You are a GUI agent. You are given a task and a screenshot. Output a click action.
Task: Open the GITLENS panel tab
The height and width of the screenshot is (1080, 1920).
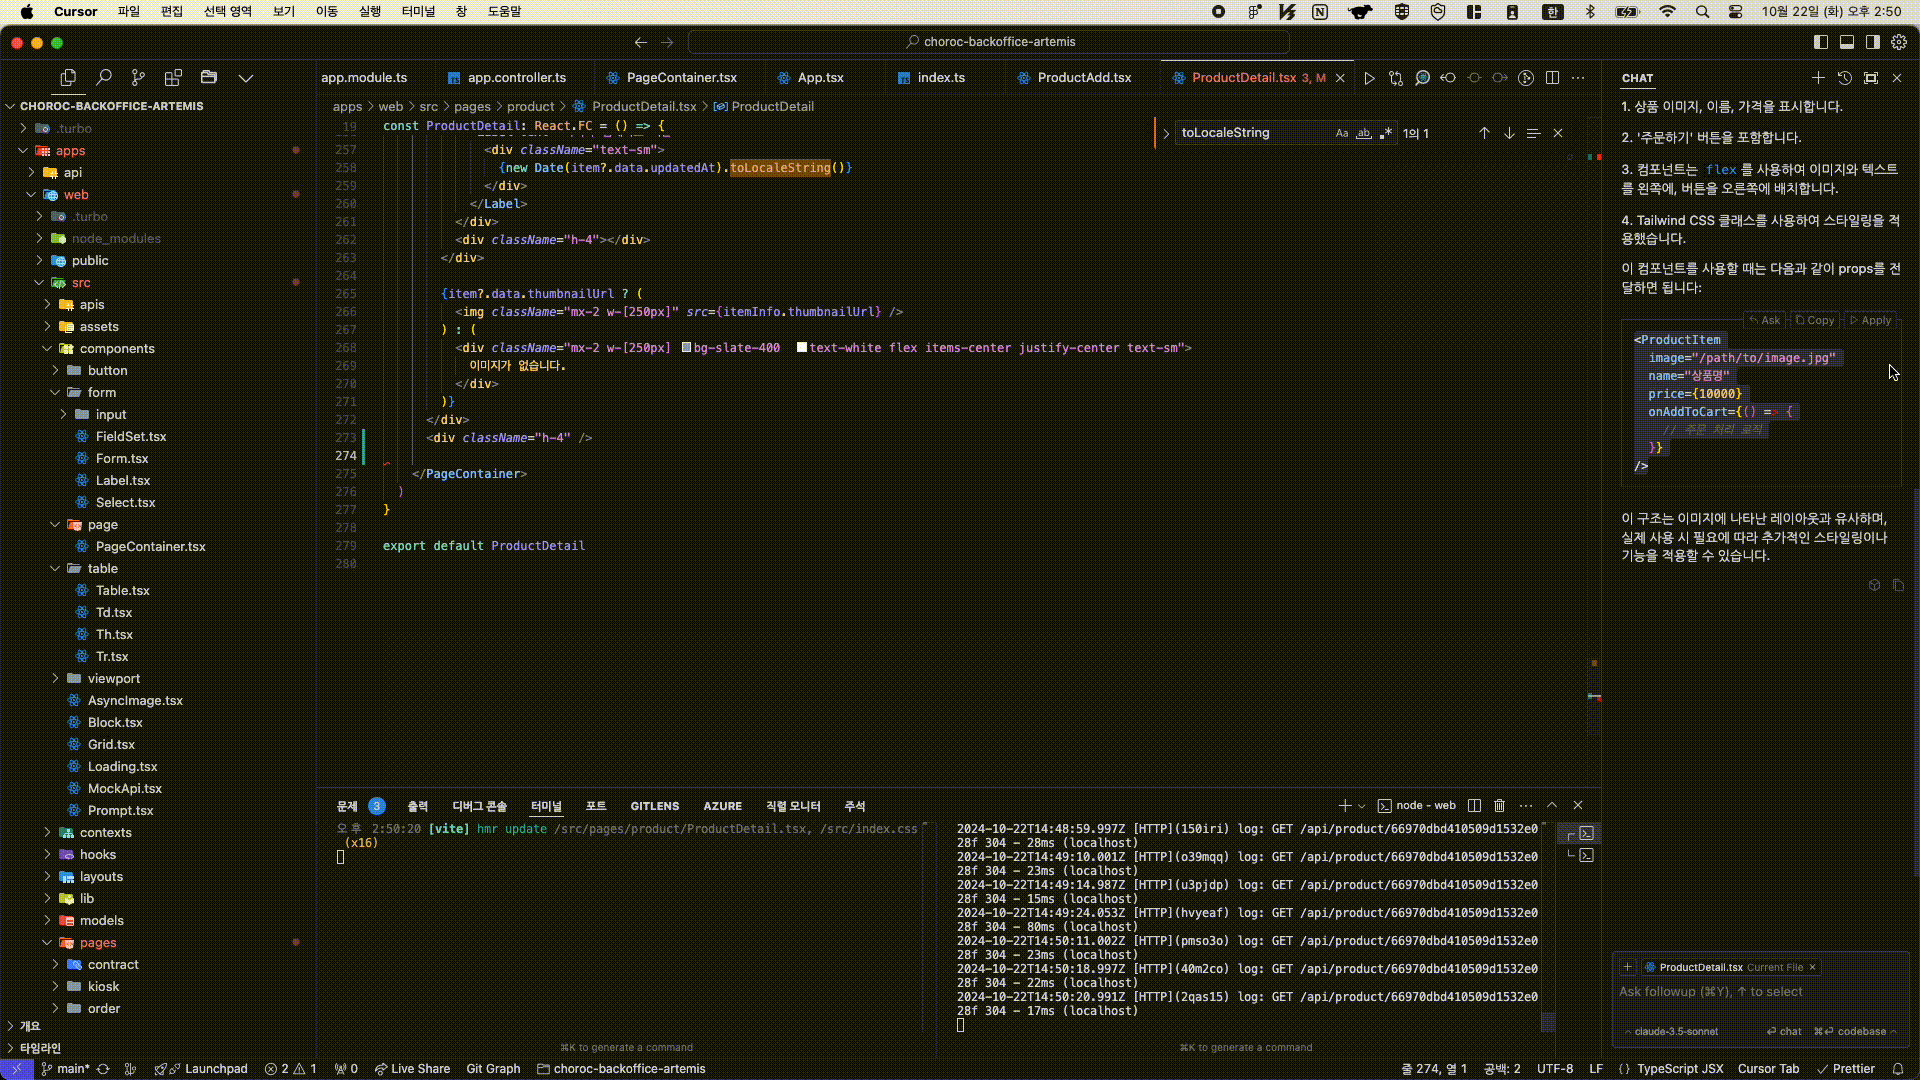pos(654,806)
